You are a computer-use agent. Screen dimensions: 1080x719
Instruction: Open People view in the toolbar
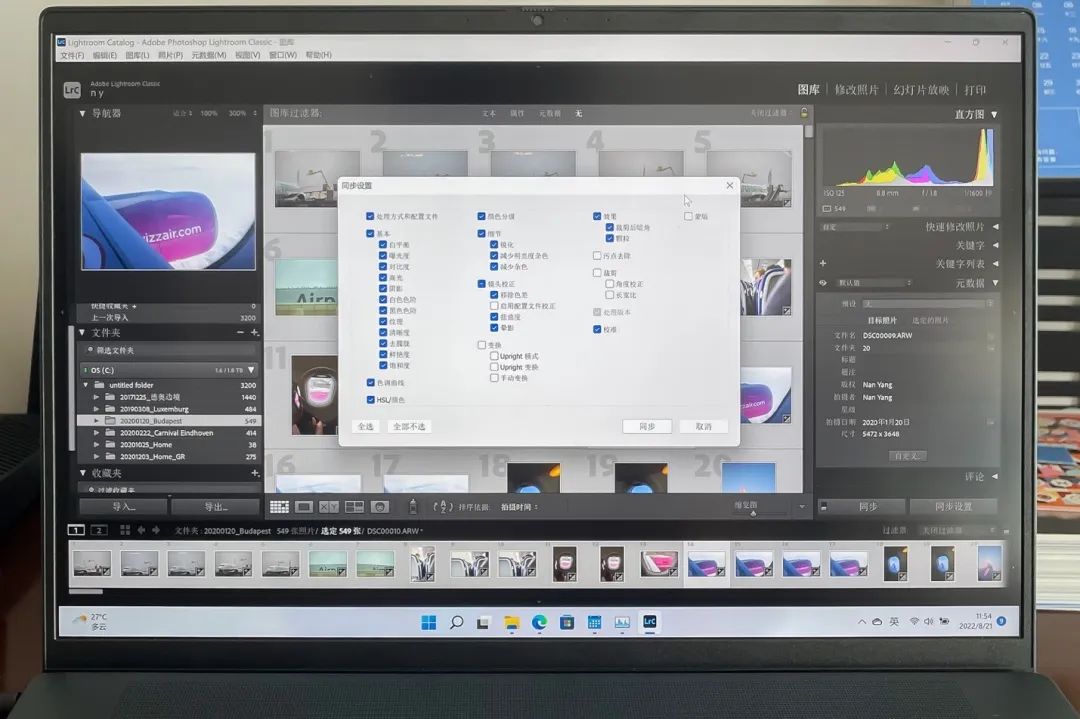pyautogui.click(x=380, y=508)
